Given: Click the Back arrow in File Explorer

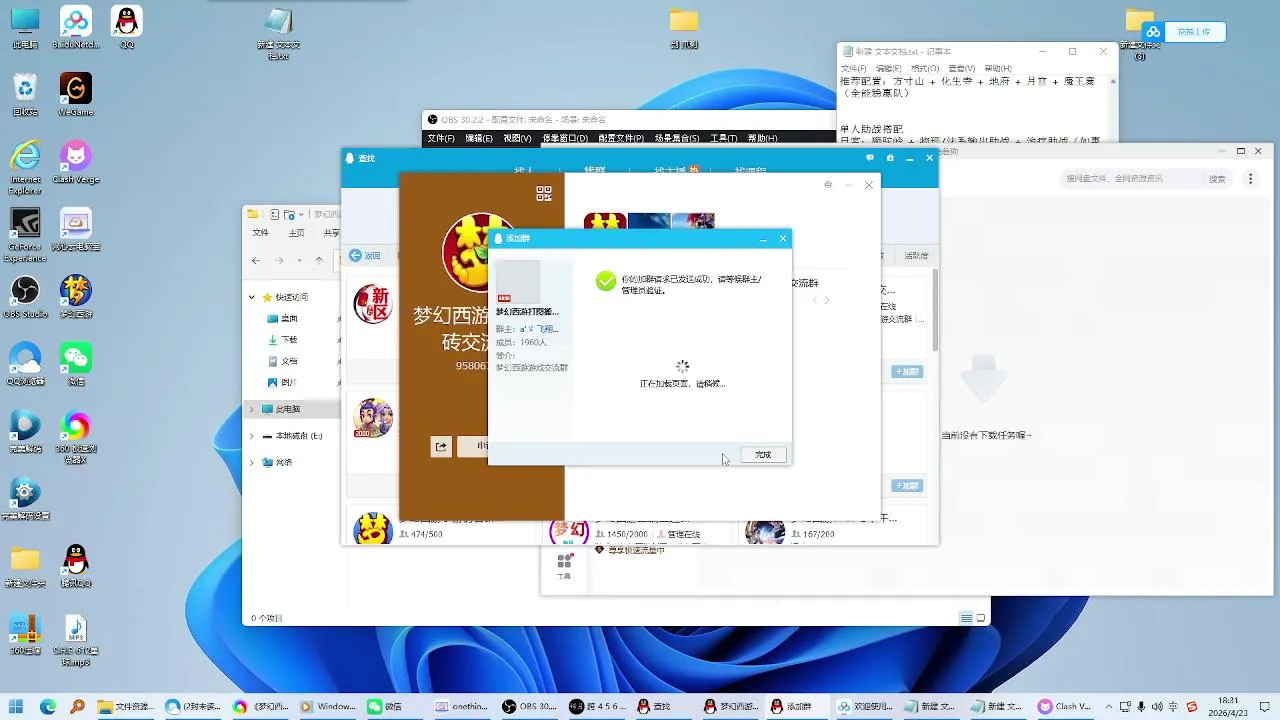Looking at the screenshot, I should pyautogui.click(x=257, y=261).
